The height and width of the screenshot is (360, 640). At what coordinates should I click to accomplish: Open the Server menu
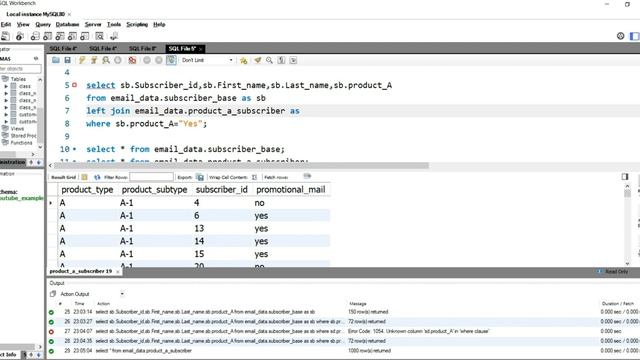click(93, 24)
